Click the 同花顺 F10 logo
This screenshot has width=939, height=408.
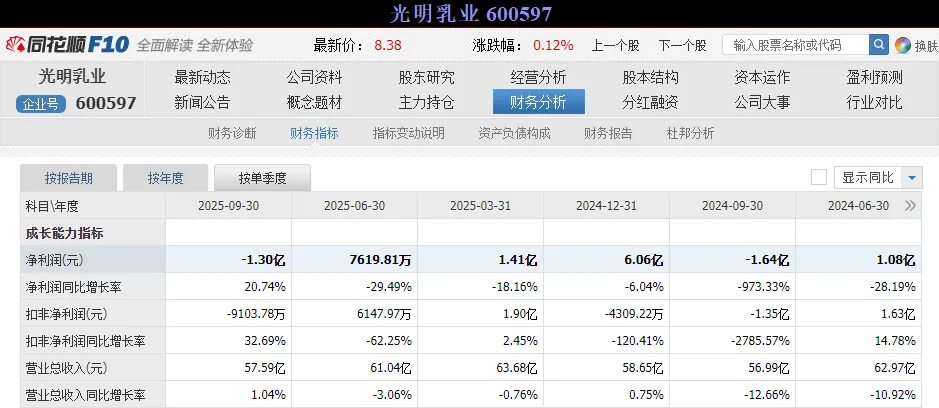[x=67, y=45]
